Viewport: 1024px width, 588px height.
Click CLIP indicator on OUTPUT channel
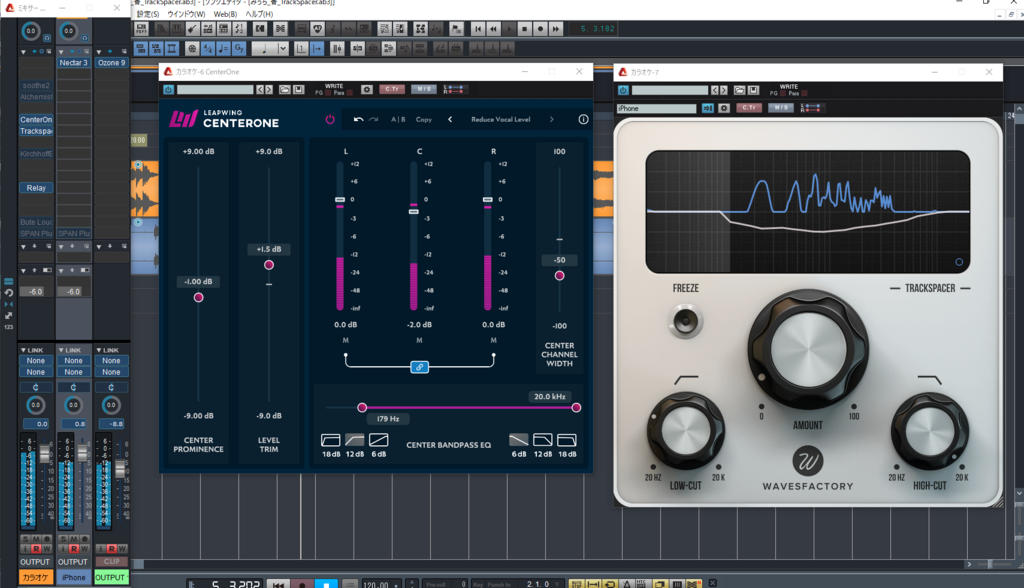(x=112, y=562)
